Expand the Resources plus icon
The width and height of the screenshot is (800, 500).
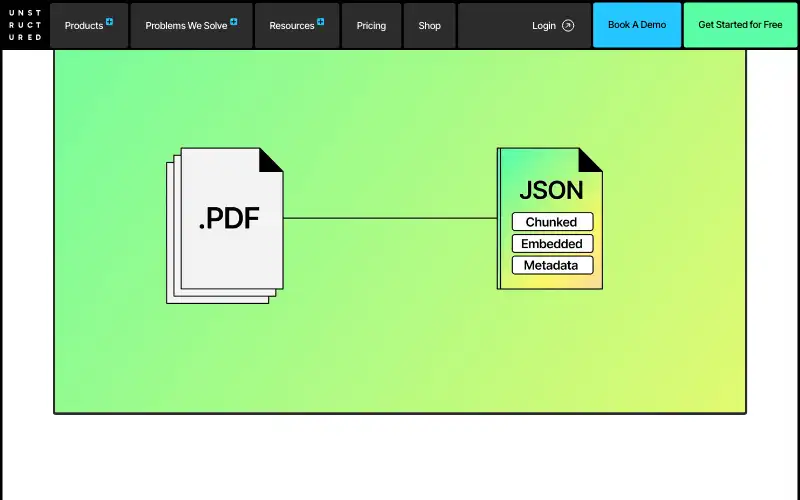(320, 21)
